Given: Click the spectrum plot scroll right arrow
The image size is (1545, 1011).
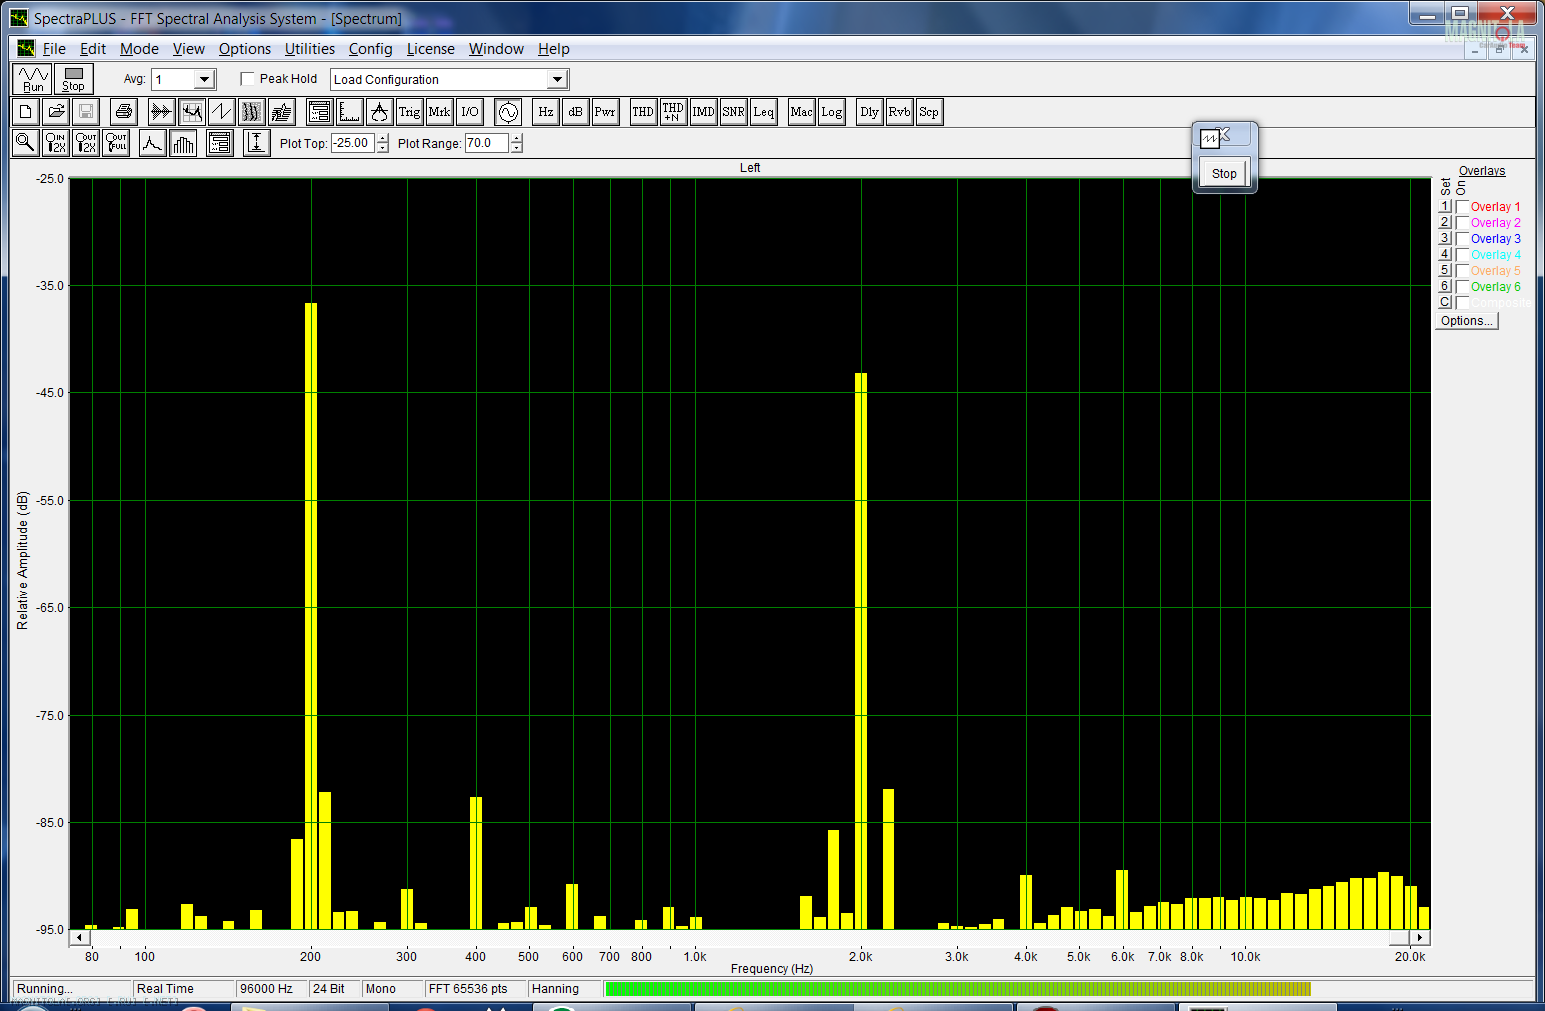Looking at the screenshot, I should tap(1419, 937).
